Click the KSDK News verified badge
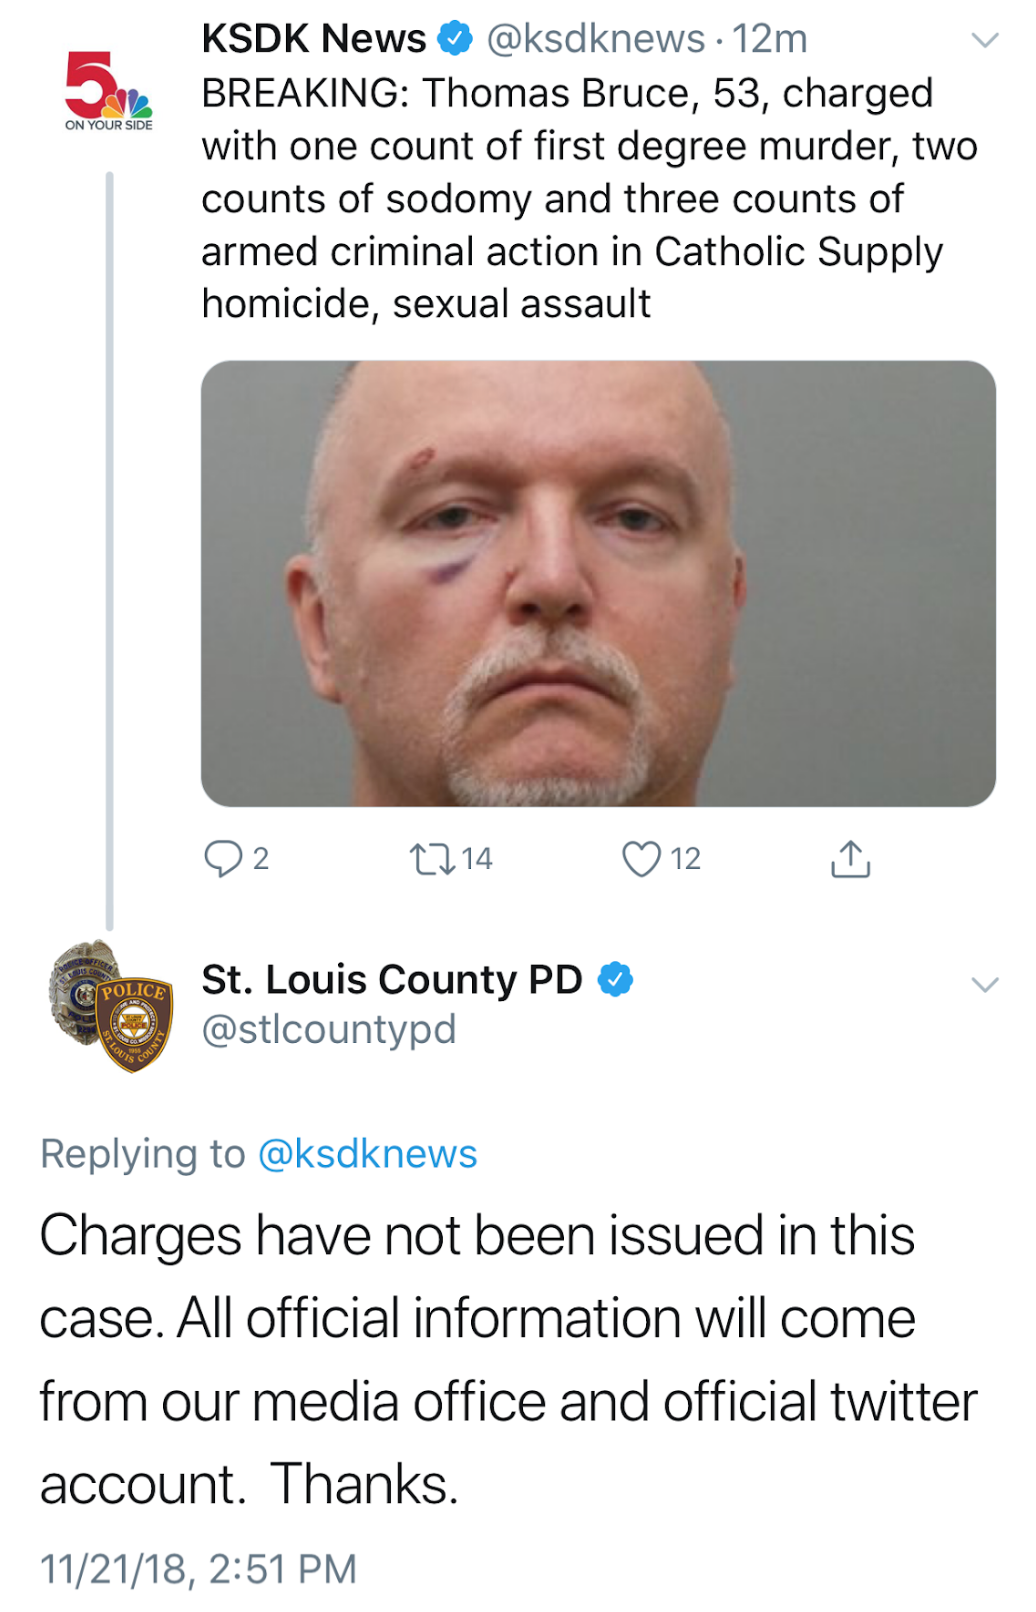The image size is (1036, 1612). (x=456, y=39)
